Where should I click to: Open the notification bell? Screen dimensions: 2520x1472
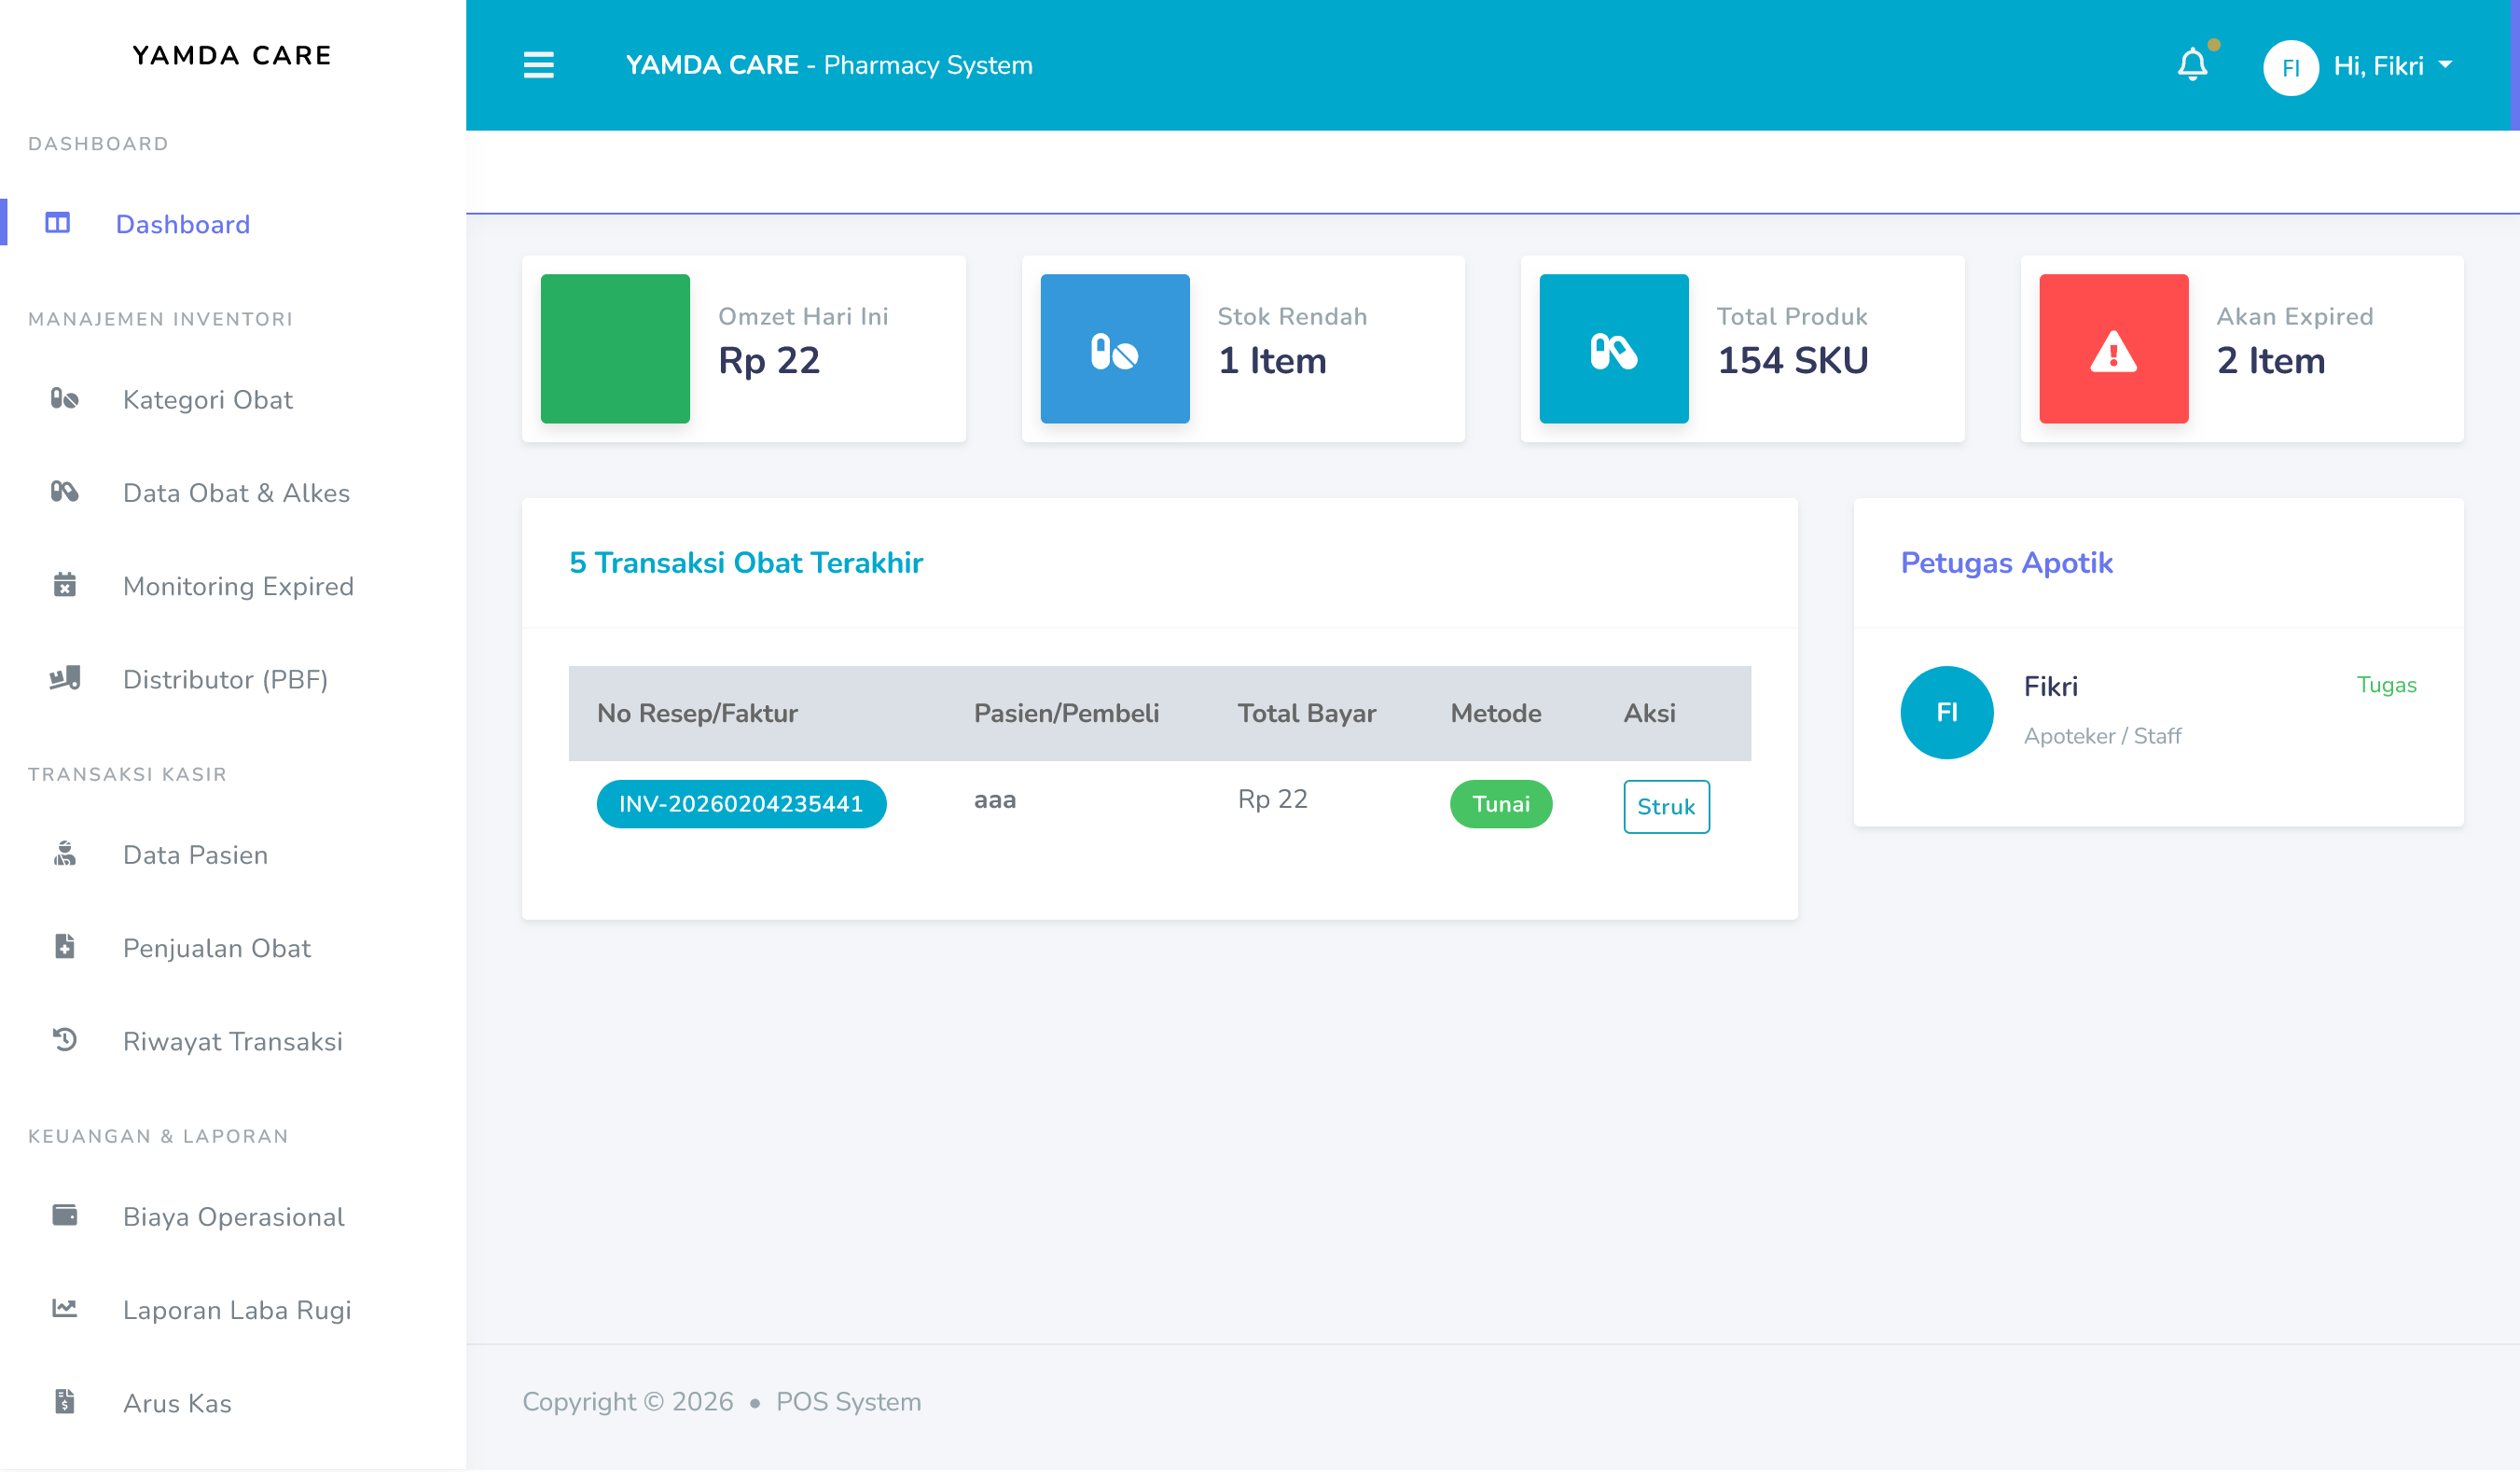(2192, 65)
